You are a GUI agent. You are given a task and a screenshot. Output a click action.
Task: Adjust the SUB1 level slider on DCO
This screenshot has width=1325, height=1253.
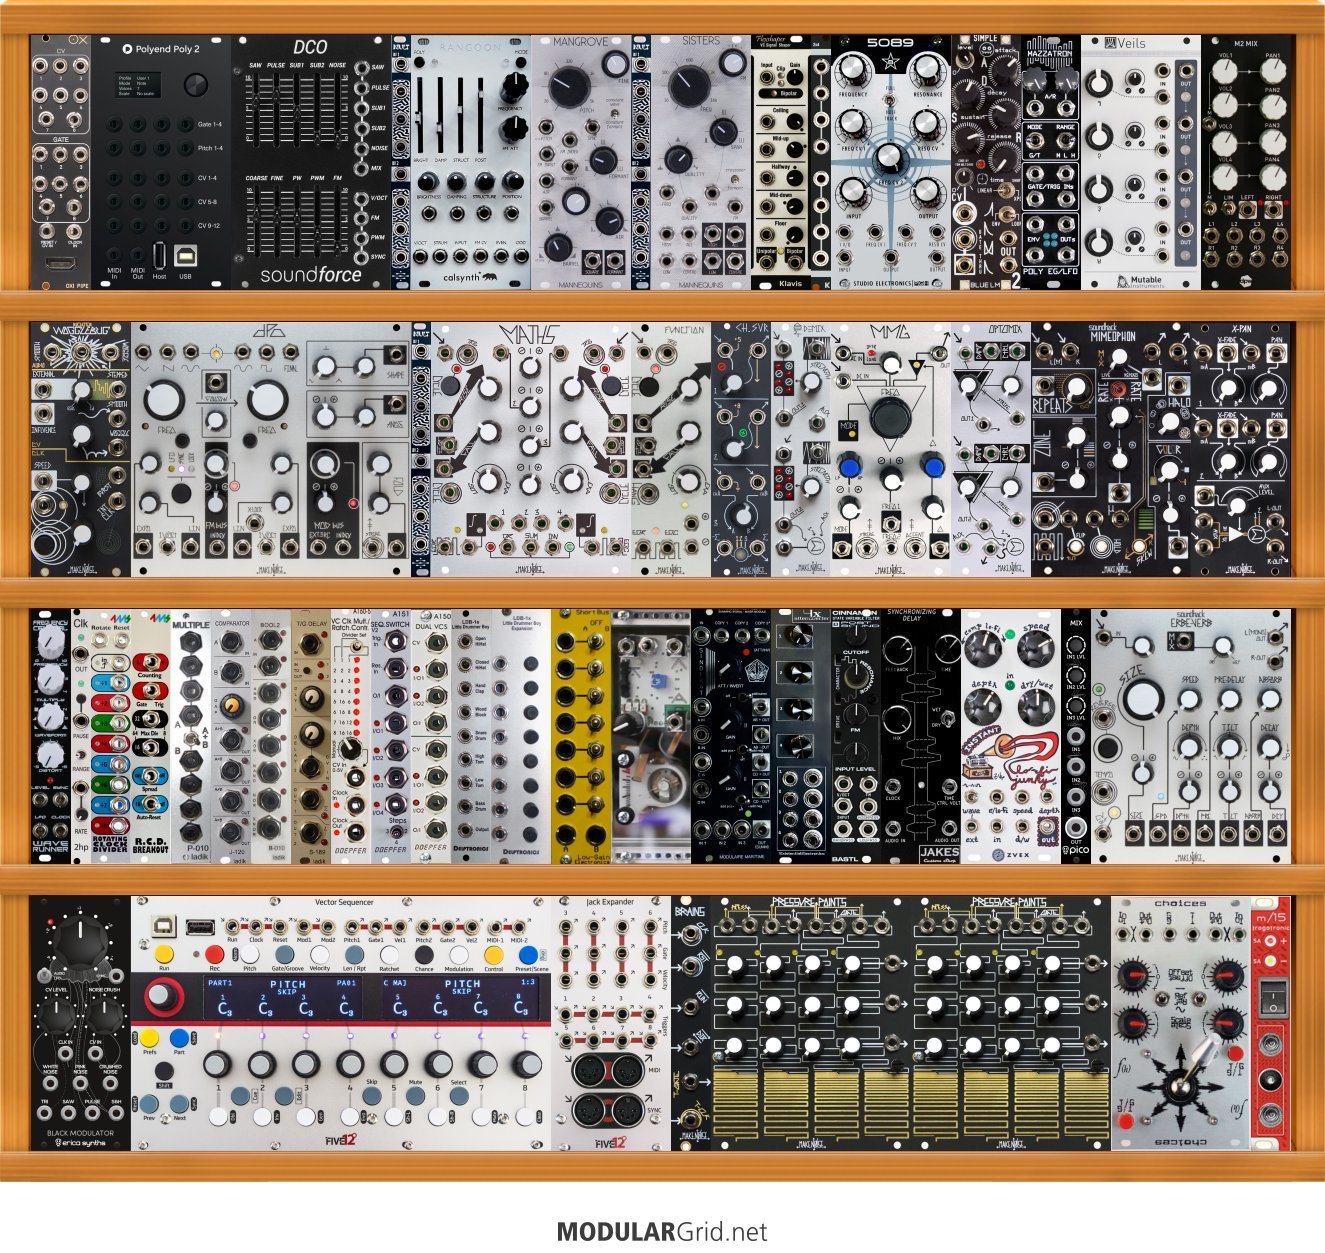[297, 110]
